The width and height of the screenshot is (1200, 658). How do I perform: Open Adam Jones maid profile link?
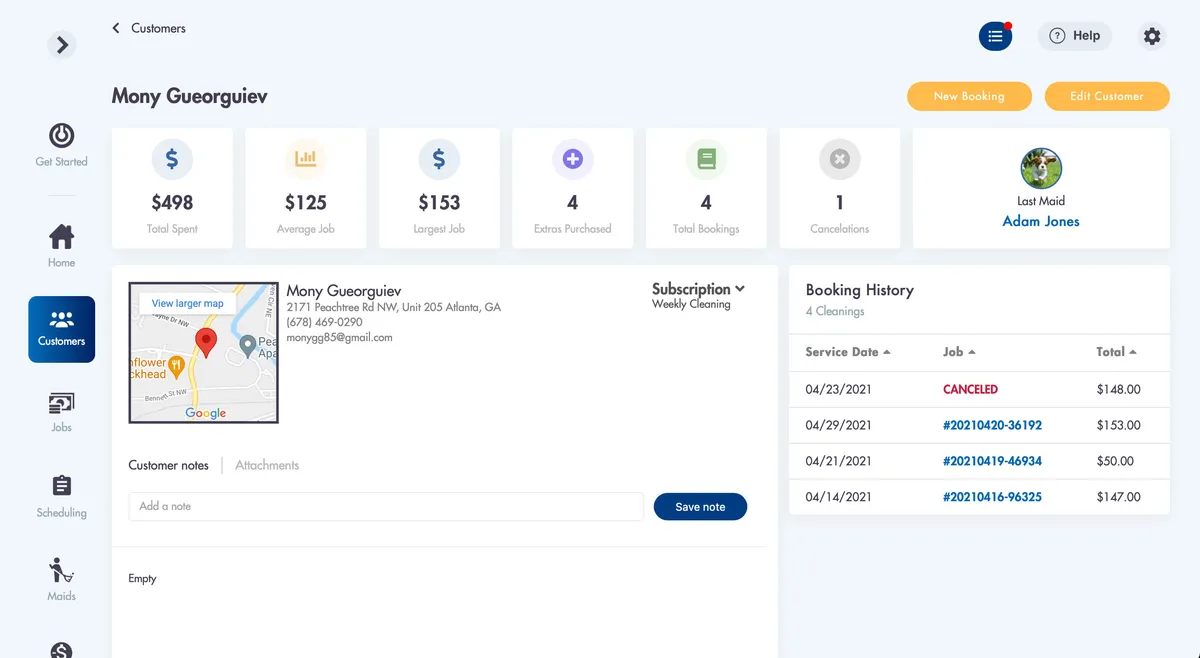click(1041, 221)
